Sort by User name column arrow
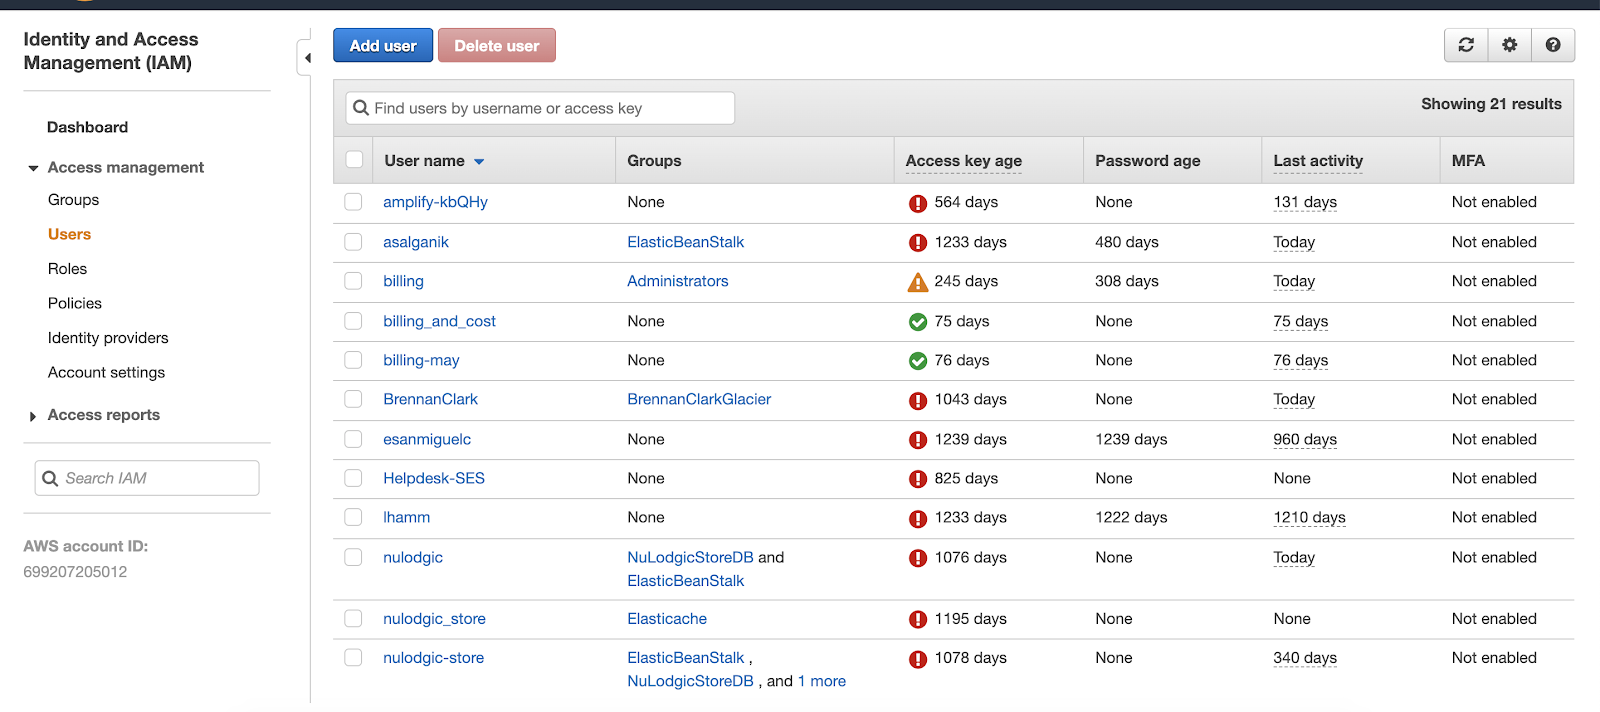 [x=479, y=161]
